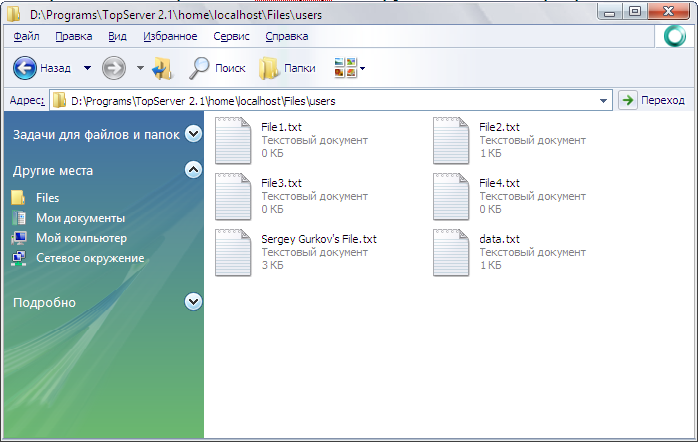This screenshot has width=698, height=442.
Task: Click the Сетевое окружение sidebar icon
Action: pos(18,258)
